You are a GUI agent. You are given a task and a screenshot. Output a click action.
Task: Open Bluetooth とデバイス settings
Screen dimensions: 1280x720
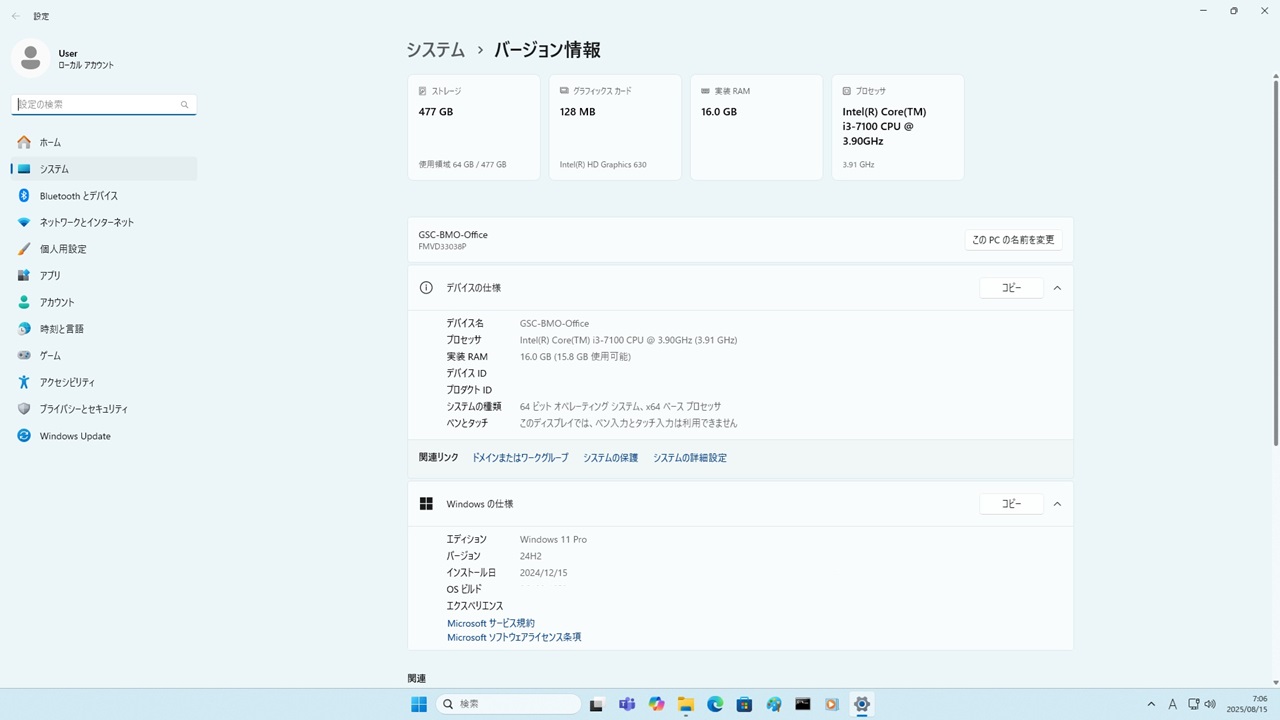click(104, 196)
